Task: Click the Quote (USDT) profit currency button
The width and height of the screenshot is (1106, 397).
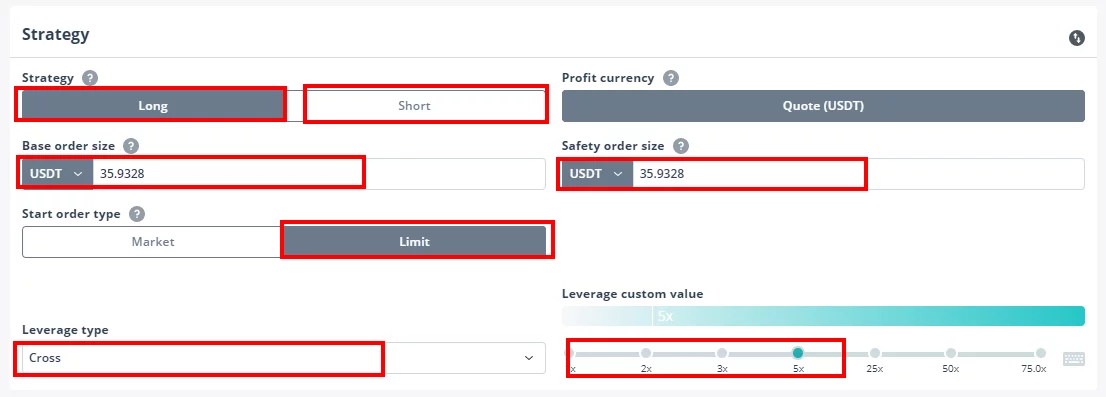Action: click(823, 106)
